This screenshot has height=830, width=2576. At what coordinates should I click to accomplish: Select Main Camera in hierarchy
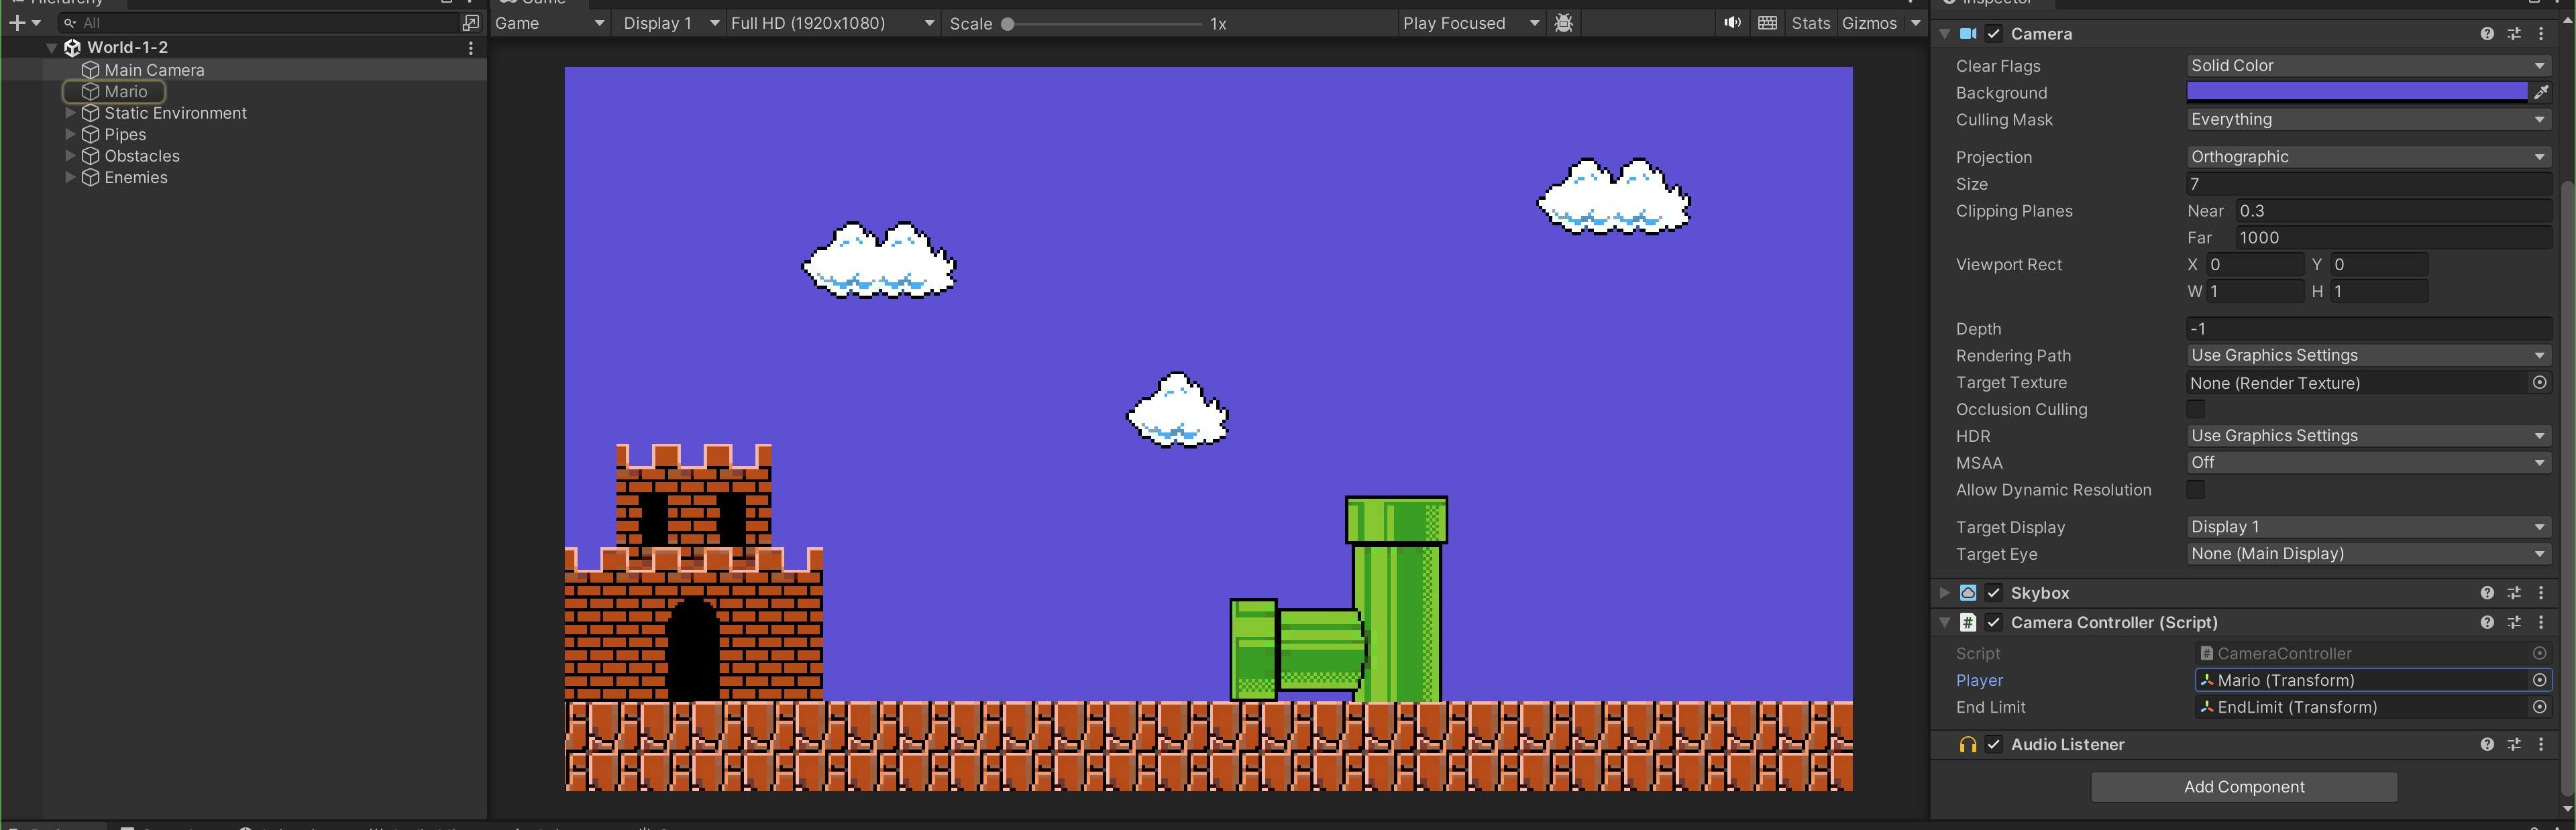[154, 70]
